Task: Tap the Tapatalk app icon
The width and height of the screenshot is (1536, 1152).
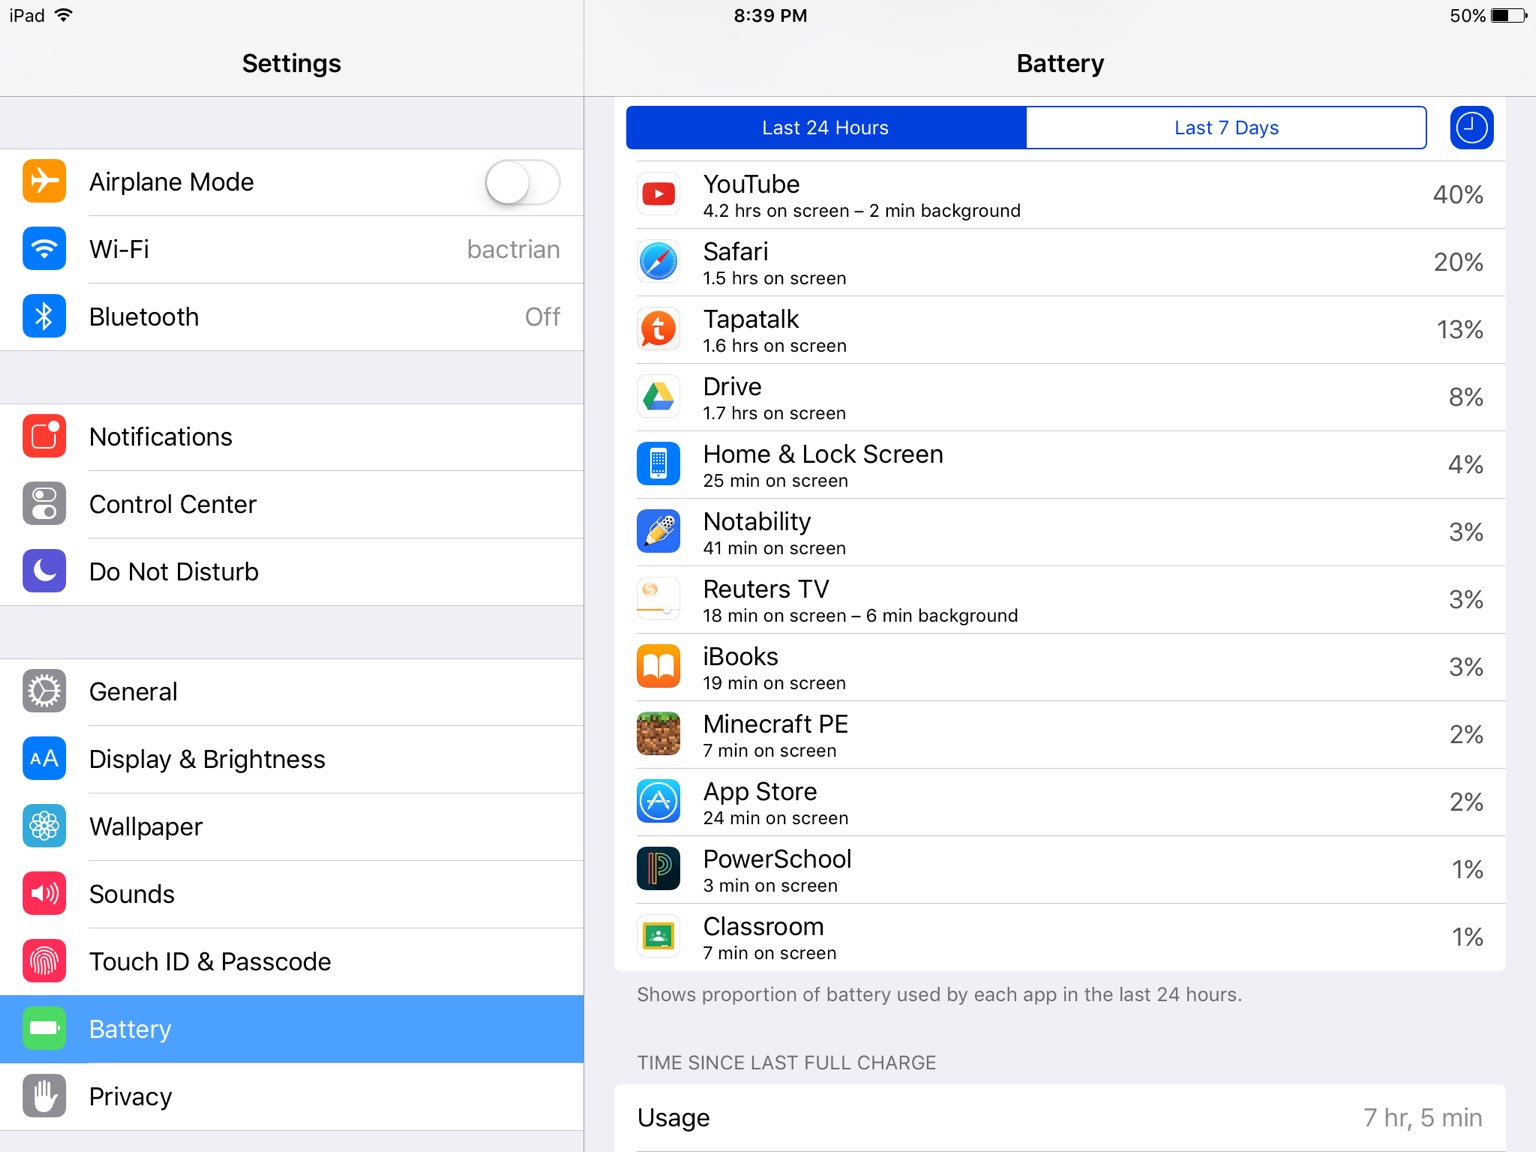Action: [658, 330]
